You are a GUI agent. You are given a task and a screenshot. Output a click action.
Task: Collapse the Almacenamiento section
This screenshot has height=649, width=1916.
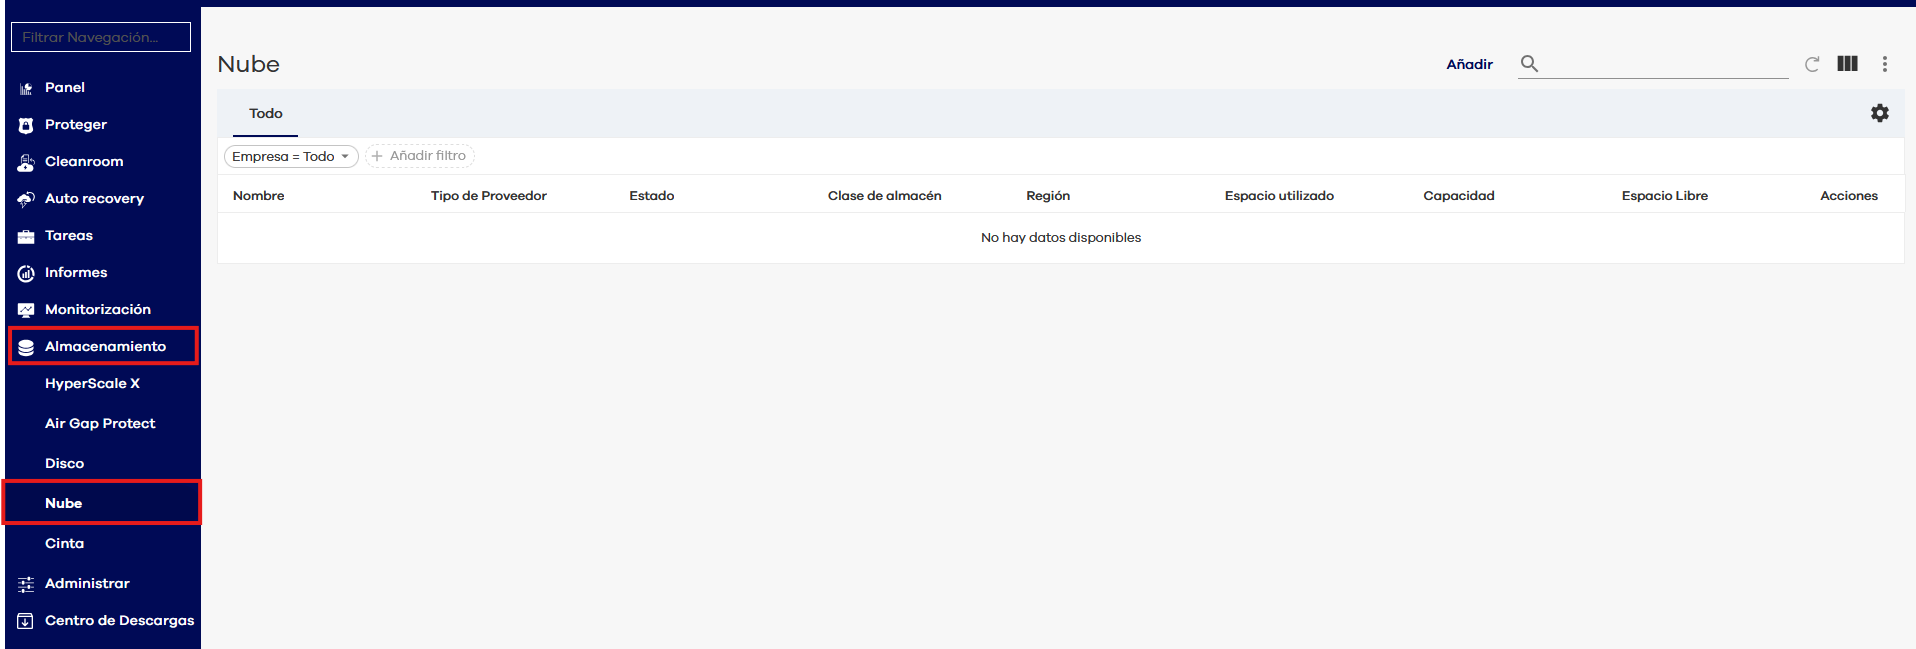point(103,346)
